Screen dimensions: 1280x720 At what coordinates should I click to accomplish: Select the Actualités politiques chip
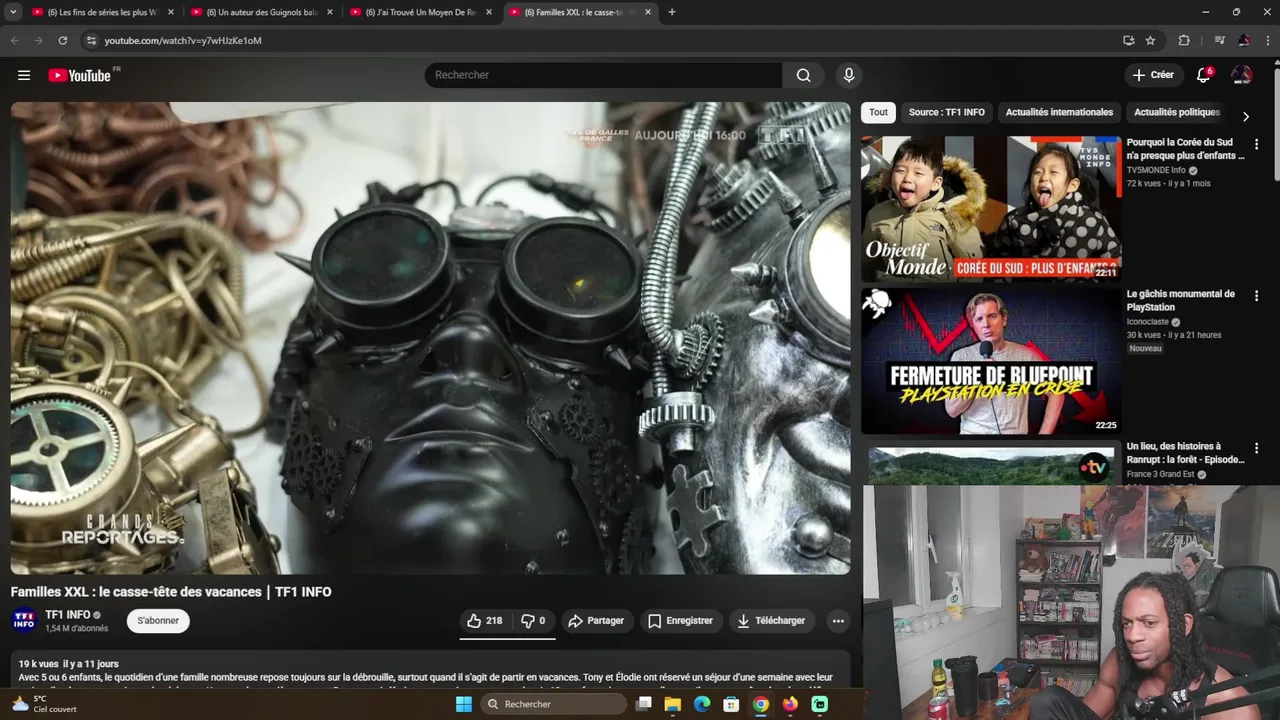coord(1176,113)
